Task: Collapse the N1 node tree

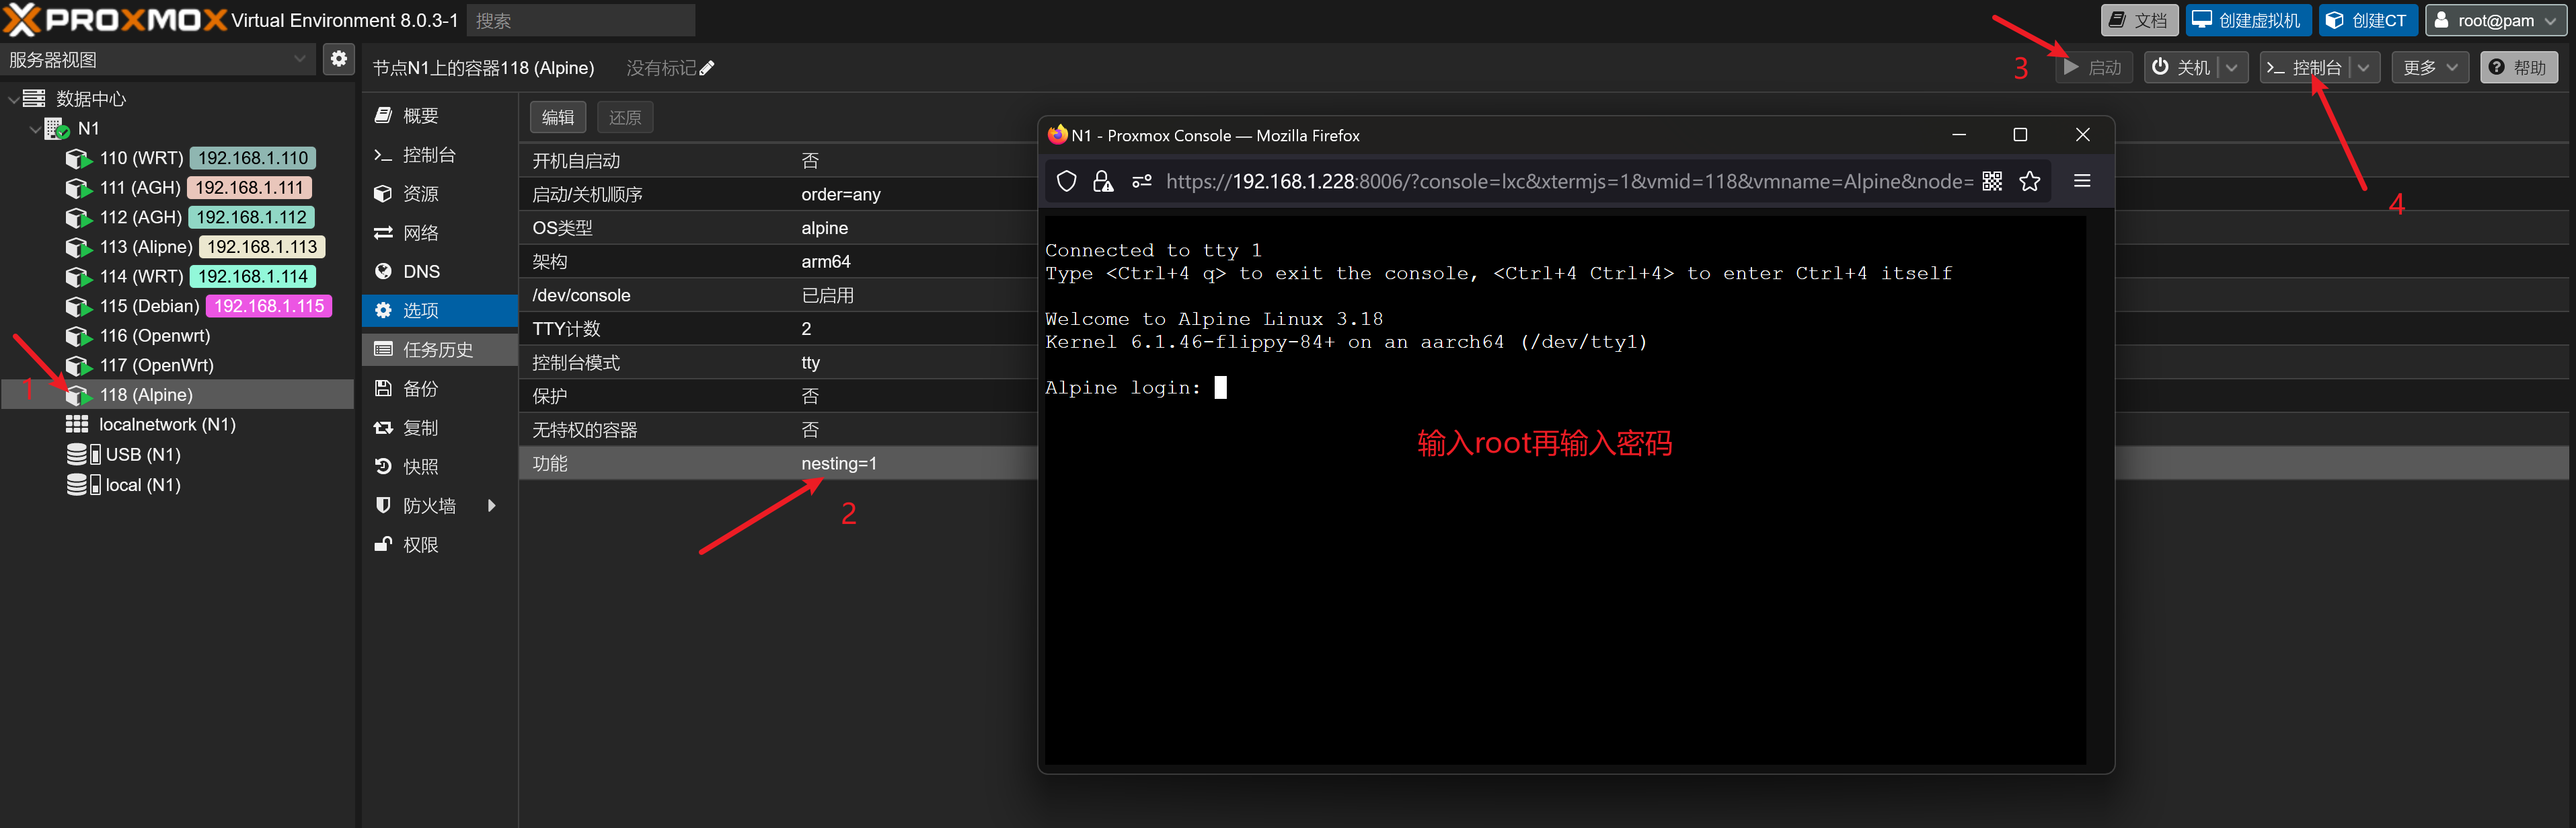Action: [35, 129]
